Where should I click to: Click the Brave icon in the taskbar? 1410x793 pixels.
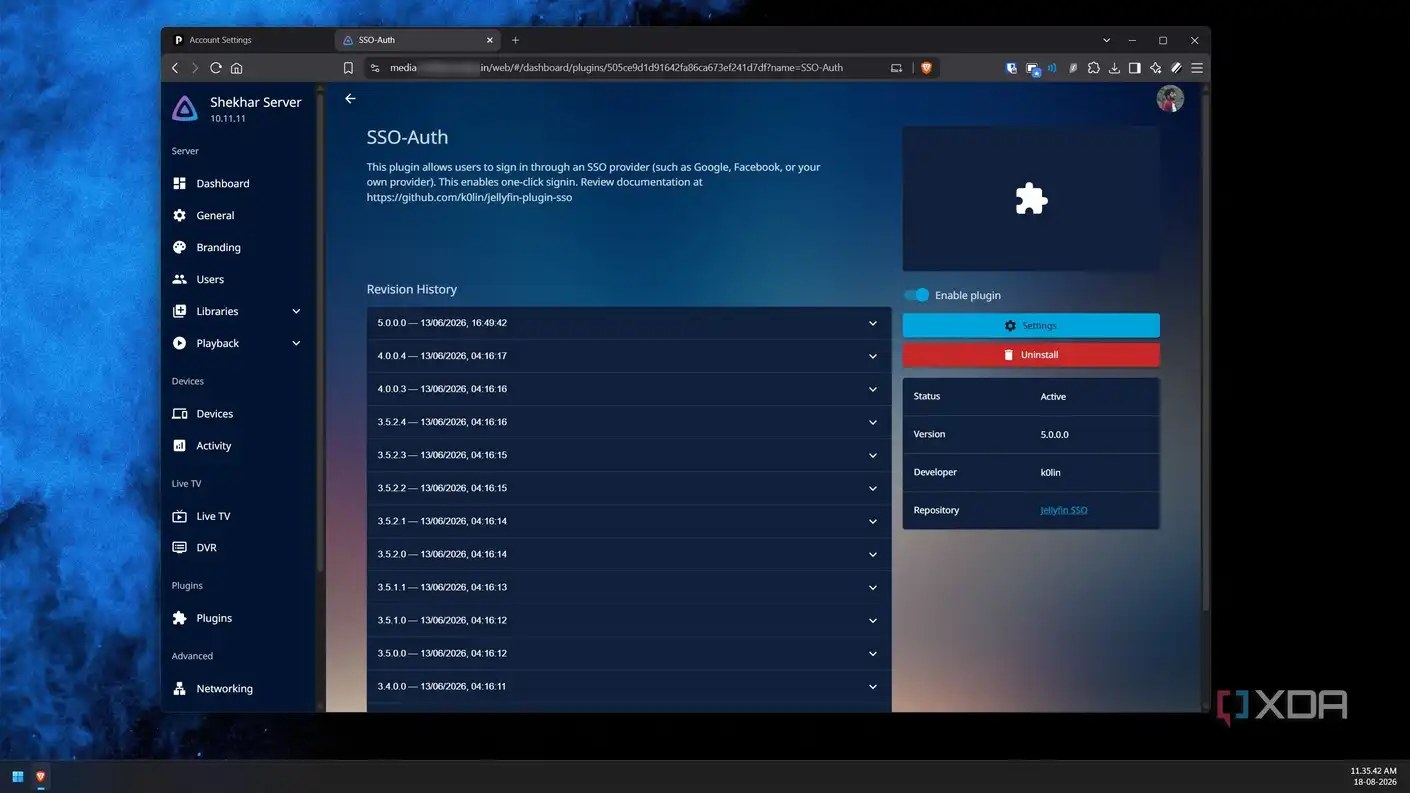coord(41,776)
